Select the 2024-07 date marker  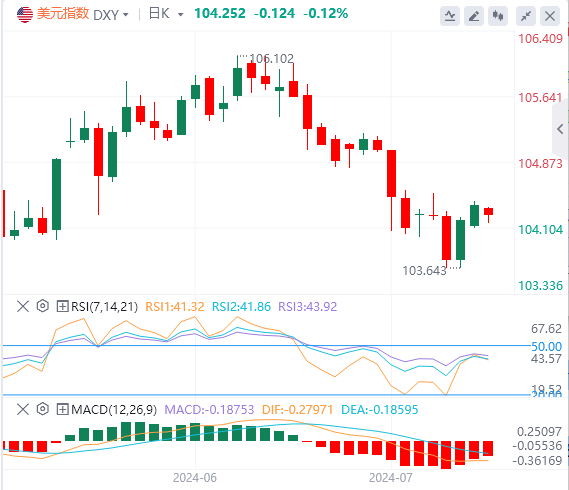(390, 478)
